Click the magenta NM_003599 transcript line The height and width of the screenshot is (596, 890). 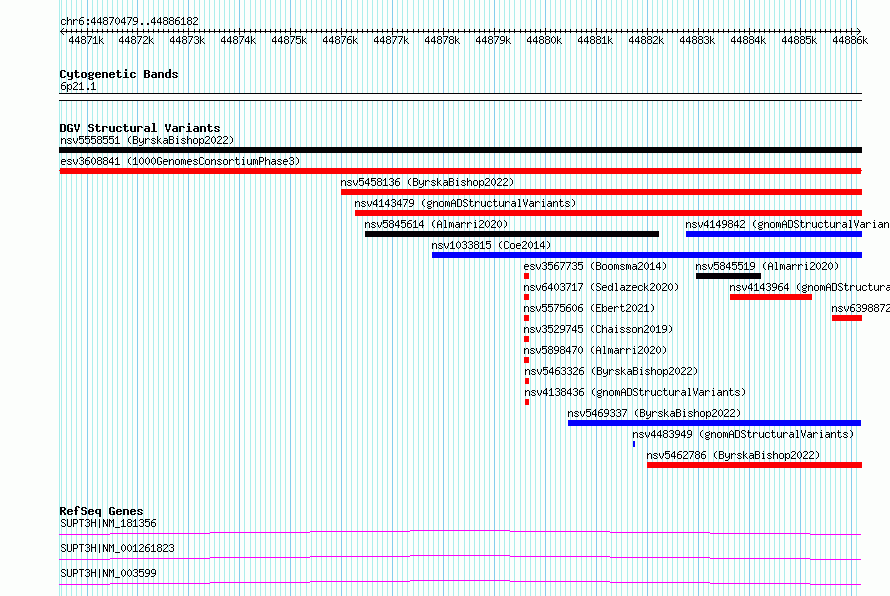click(x=460, y=582)
